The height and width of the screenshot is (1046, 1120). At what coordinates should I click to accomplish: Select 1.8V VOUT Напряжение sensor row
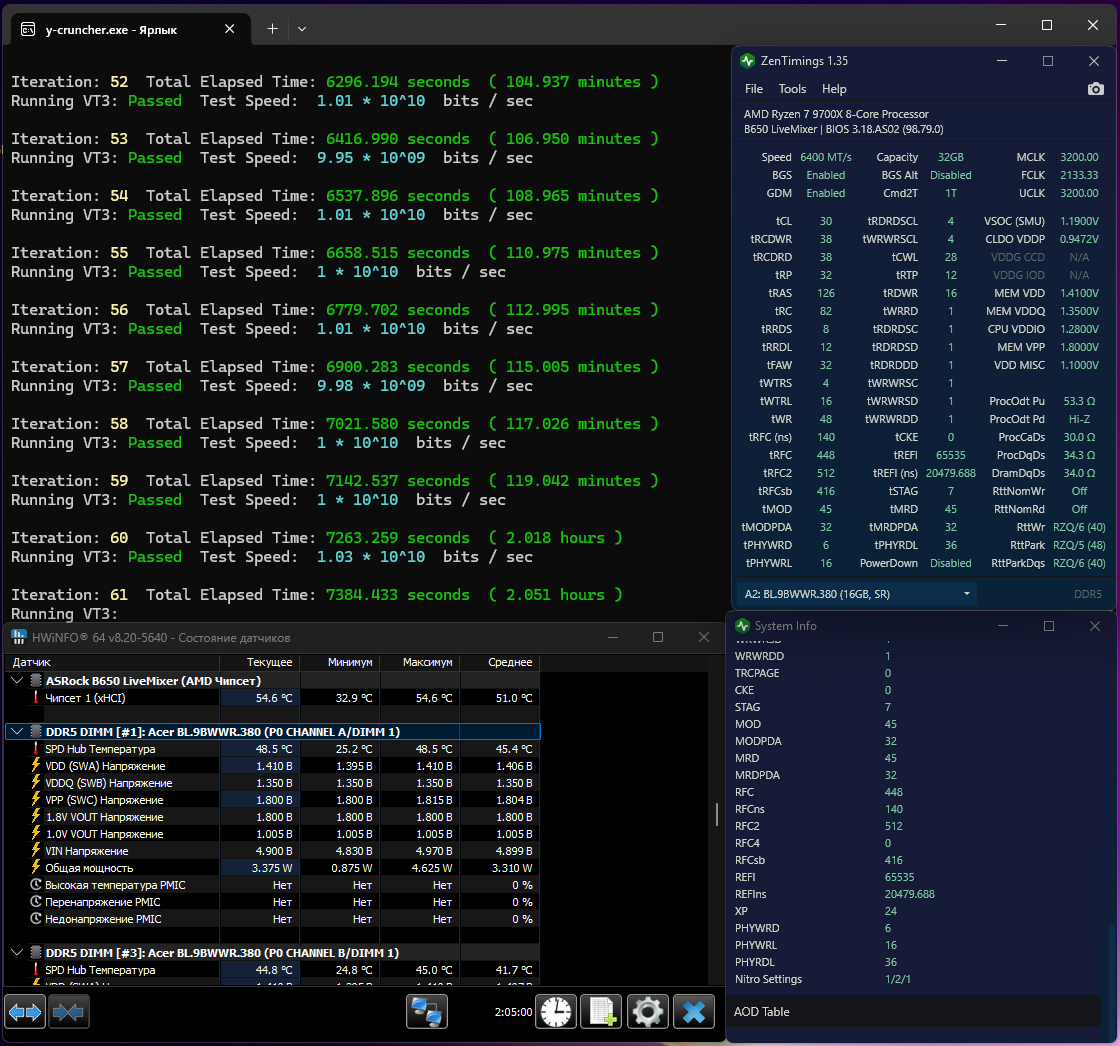pyautogui.click(x=272, y=817)
